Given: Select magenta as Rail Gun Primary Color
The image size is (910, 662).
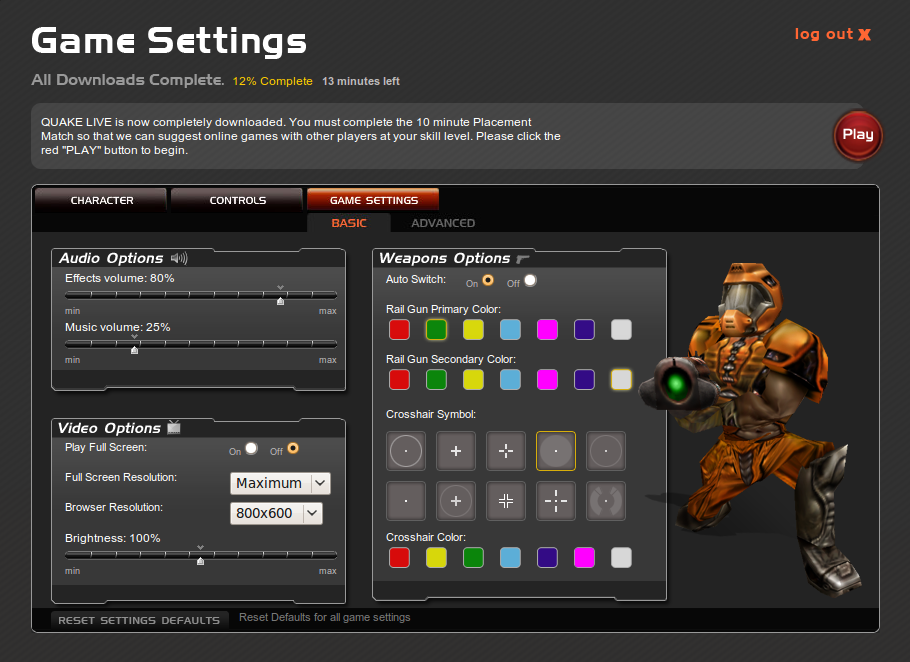Looking at the screenshot, I should (x=547, y=329).
